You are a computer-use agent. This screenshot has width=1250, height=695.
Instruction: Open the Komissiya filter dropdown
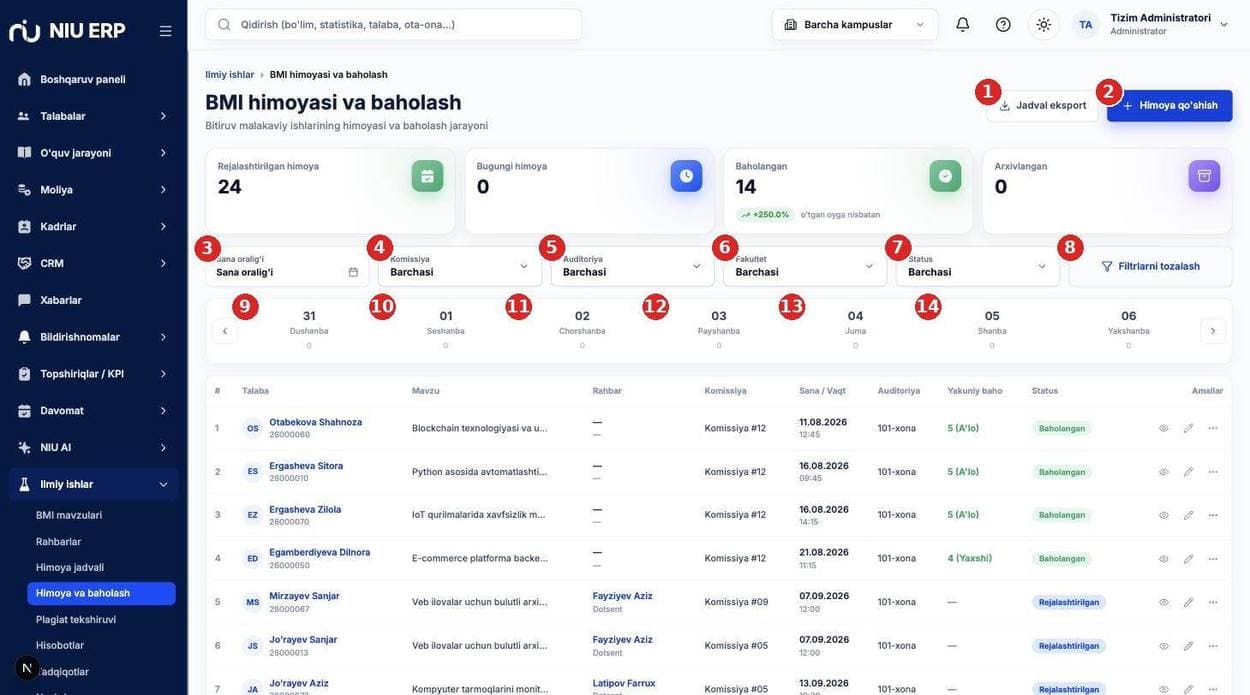coord(460,267)
